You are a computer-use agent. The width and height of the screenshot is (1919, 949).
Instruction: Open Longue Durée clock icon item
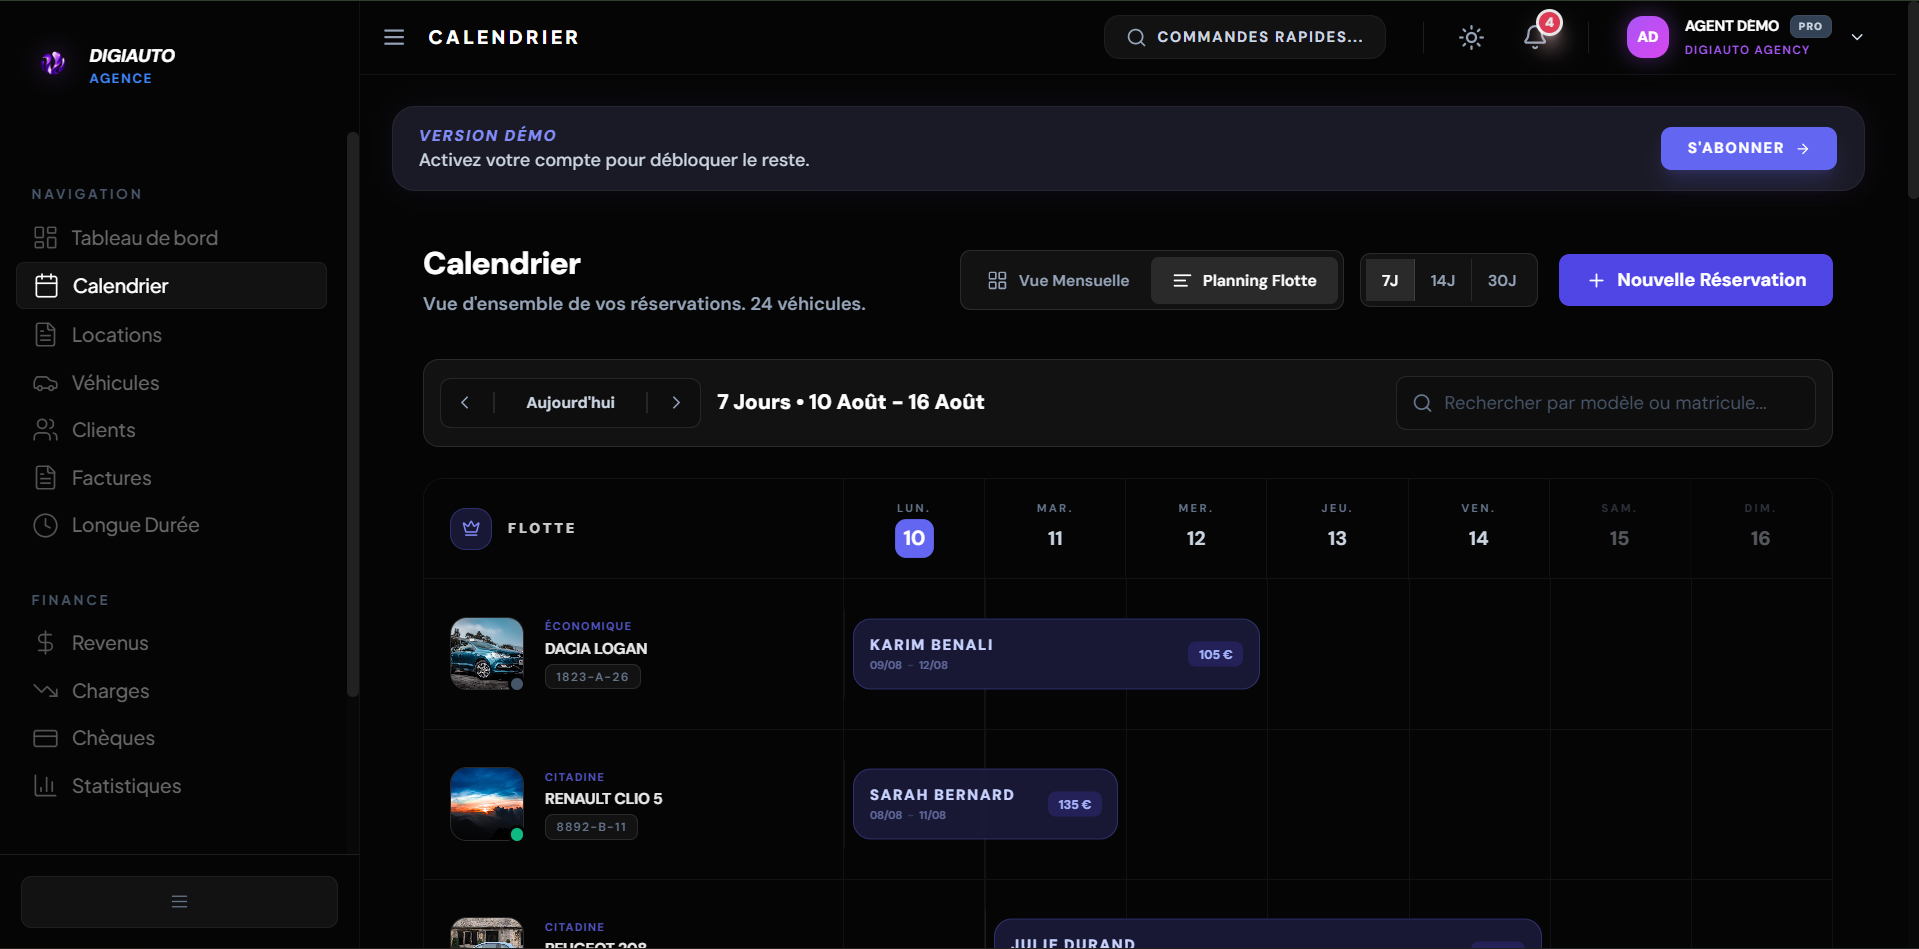(45, 525)
